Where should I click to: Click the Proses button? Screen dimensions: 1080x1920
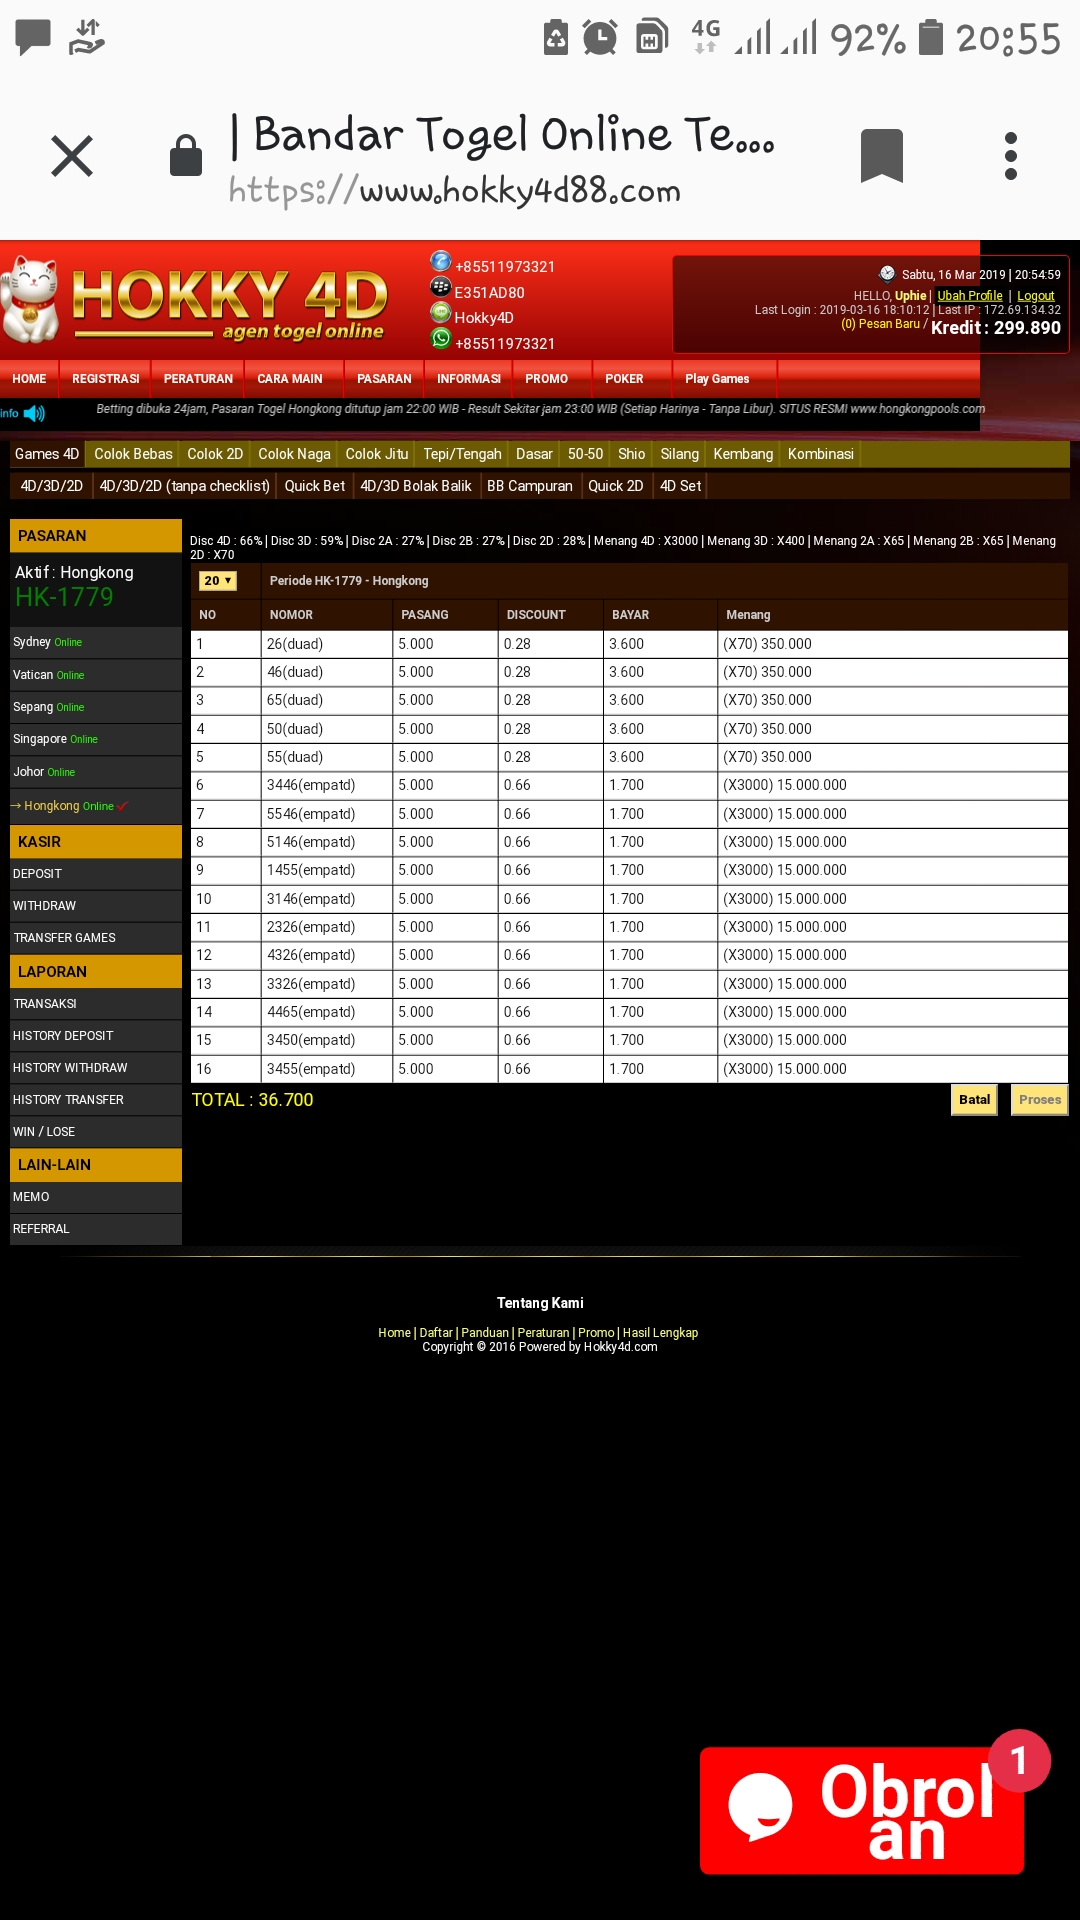[x=1040, y=1100]
